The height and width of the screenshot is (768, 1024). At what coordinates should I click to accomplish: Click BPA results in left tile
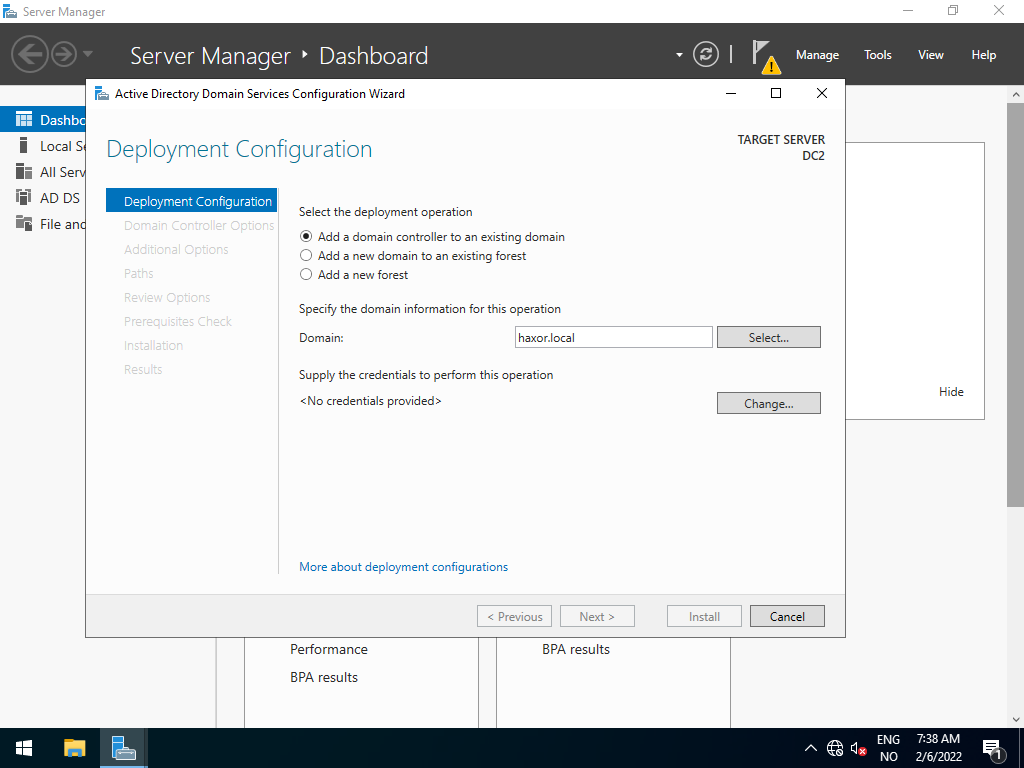click(x=324, y=677)
